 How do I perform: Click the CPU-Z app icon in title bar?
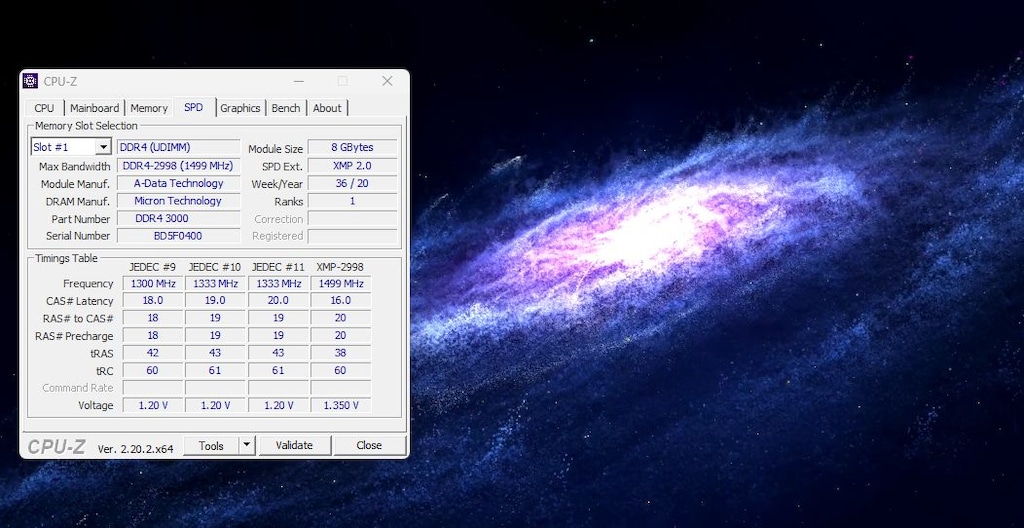click(30, 81)
